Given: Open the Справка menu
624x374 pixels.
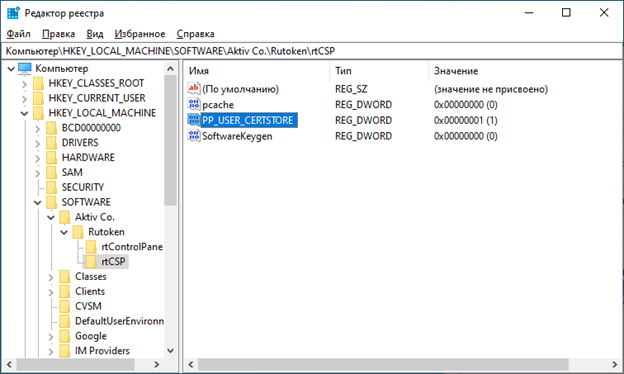Looking at the screenshot, I should point(195,34).
